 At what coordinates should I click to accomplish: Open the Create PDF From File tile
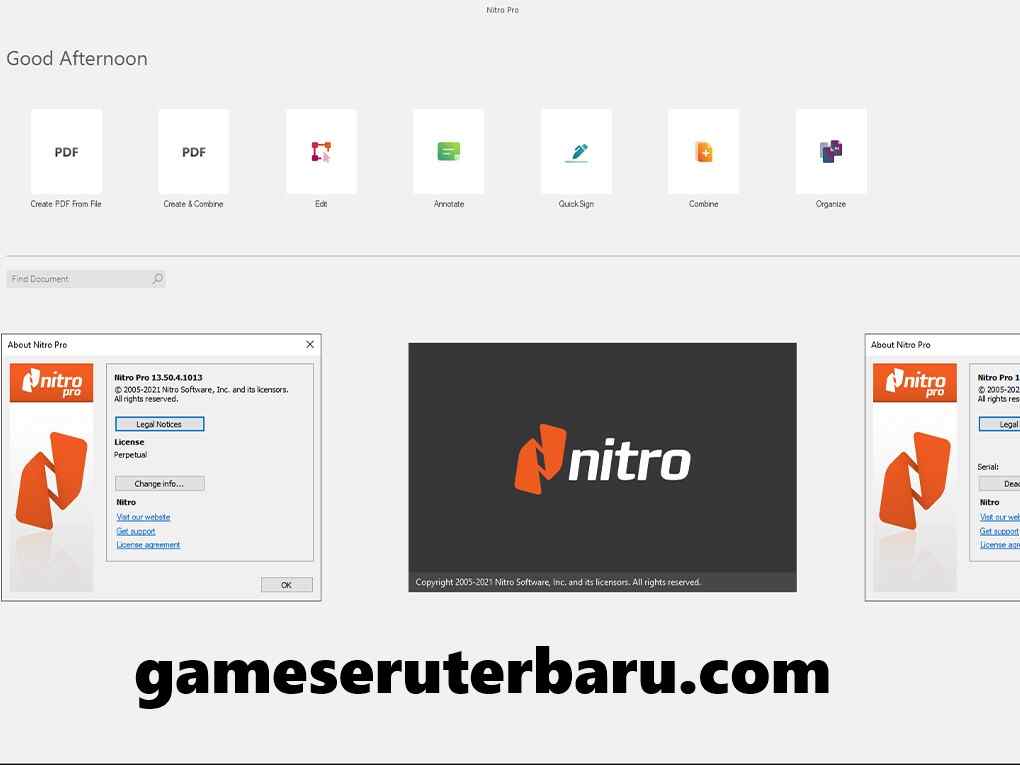pyautogui.click(x=66, y=152)
